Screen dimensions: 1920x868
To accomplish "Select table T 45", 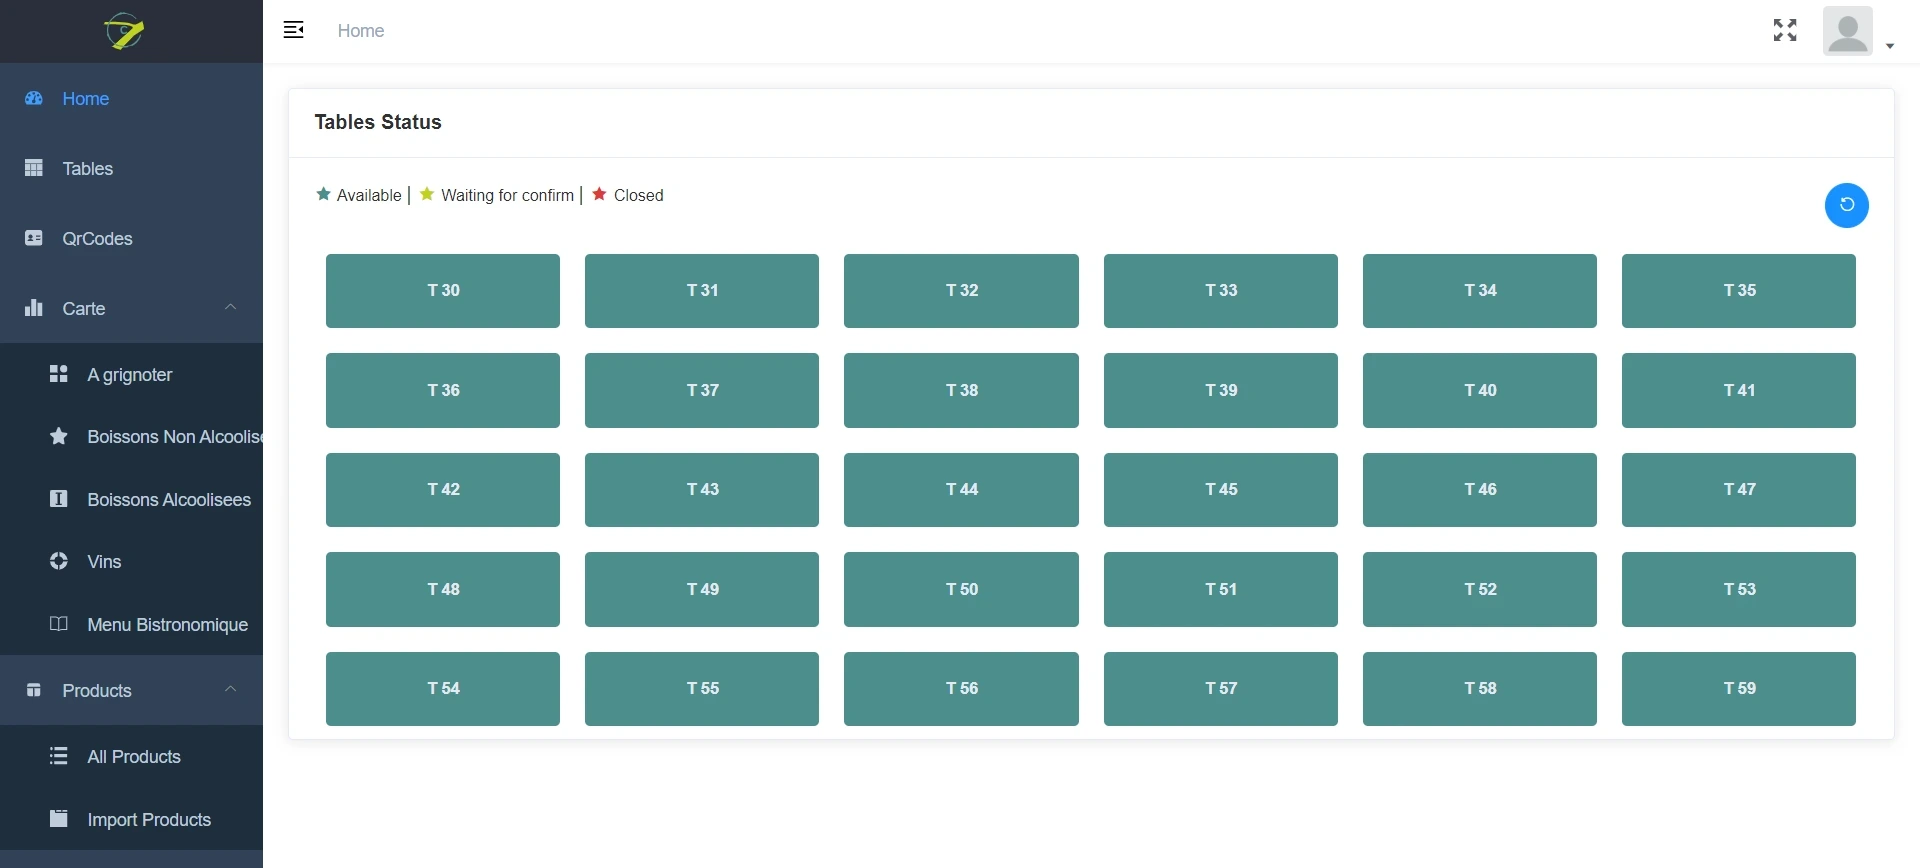I will point(1220,490).
